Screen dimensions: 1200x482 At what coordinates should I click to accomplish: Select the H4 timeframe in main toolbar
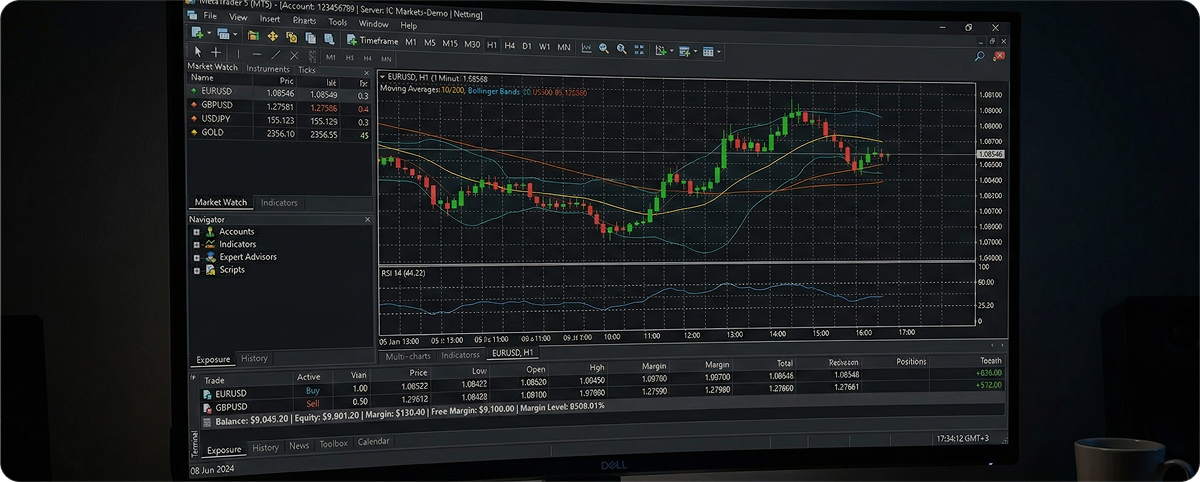(x=510, y=46)
